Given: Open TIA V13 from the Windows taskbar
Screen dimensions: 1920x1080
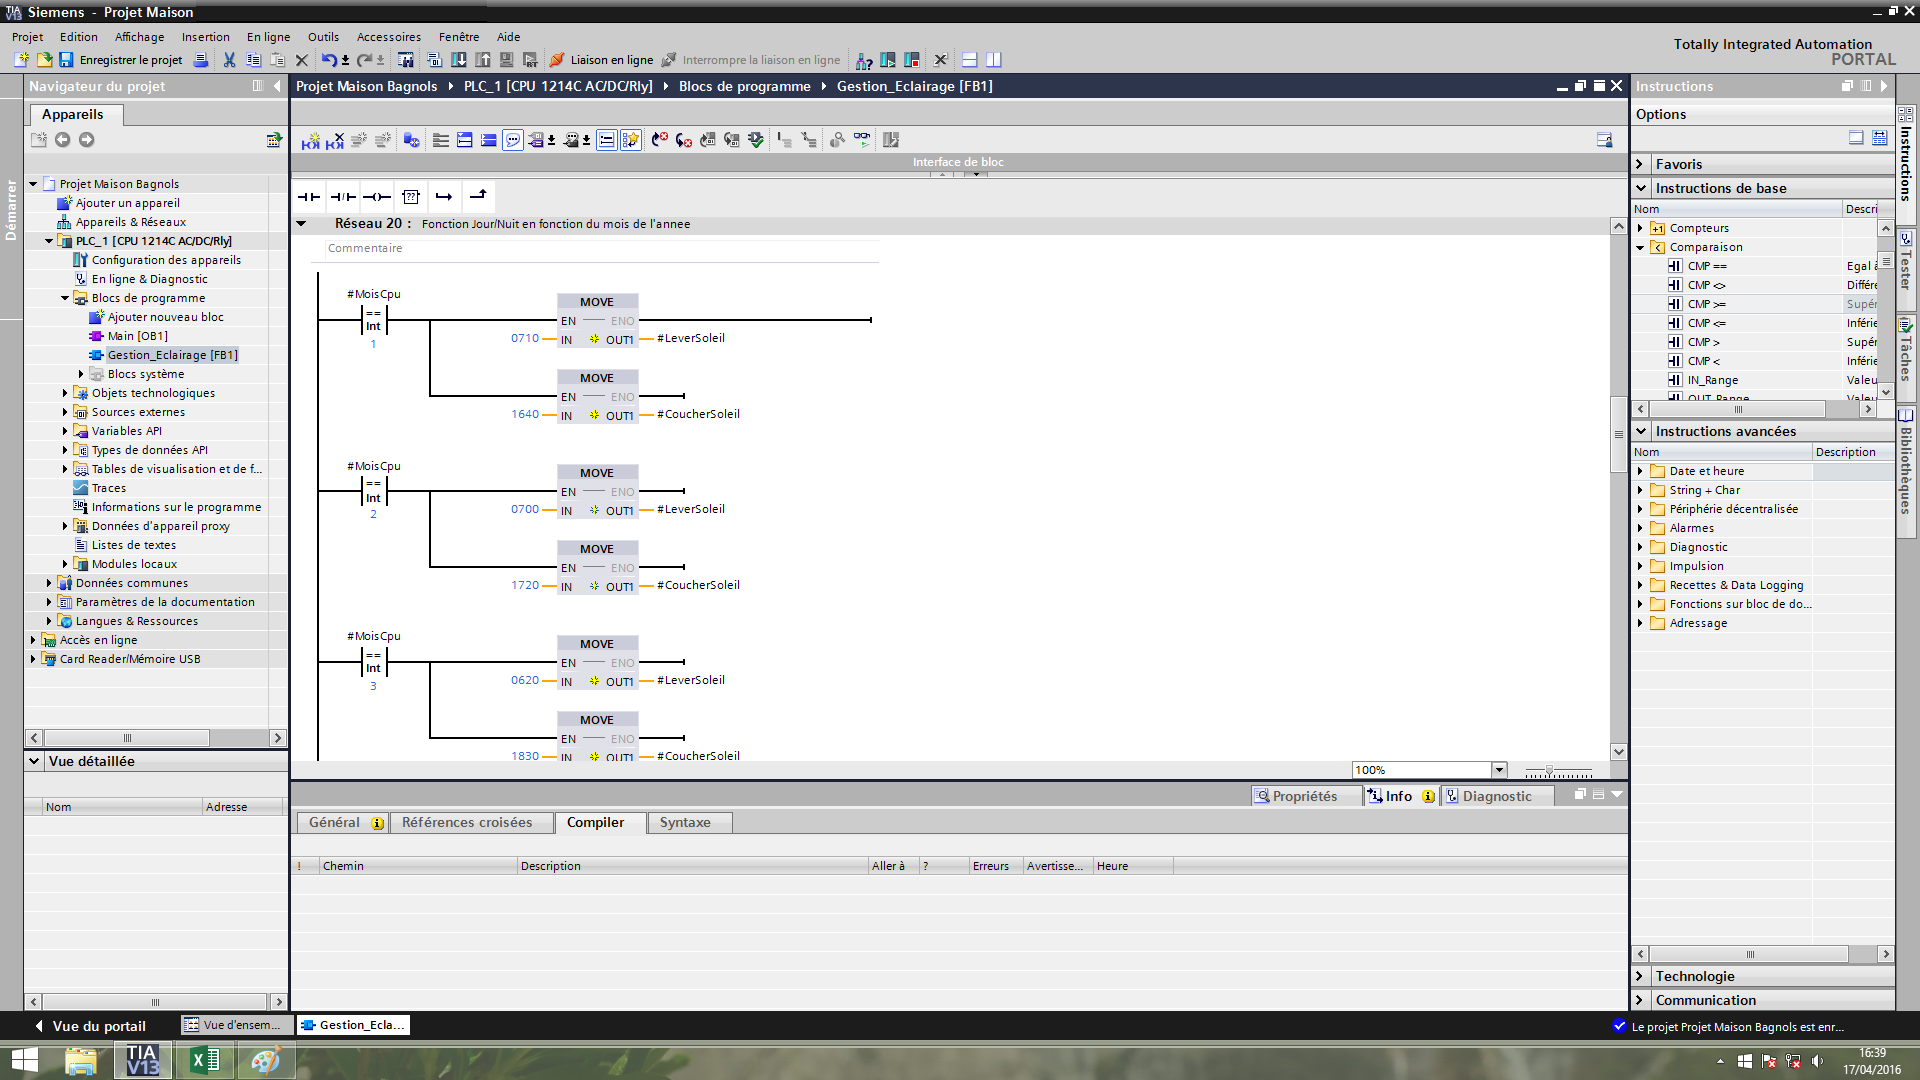Looking at the screenshot, I should pos(142,1060).
